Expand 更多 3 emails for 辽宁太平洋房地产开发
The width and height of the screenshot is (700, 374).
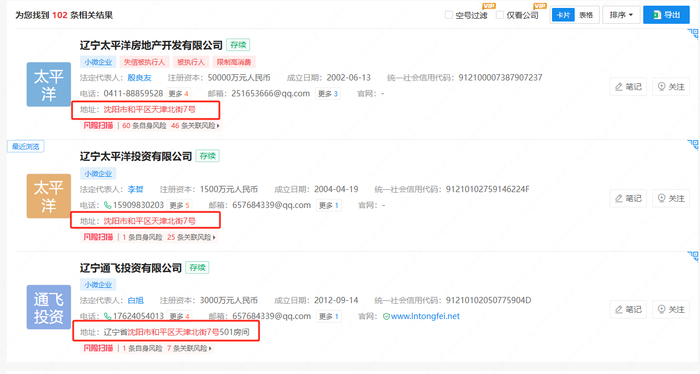coord(328,93)
